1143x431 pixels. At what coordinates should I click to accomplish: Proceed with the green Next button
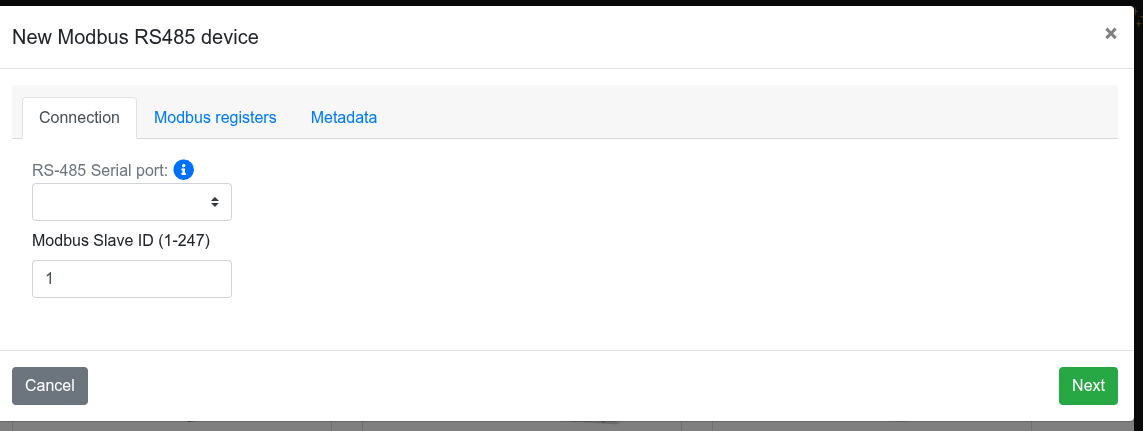(1088, 386)
